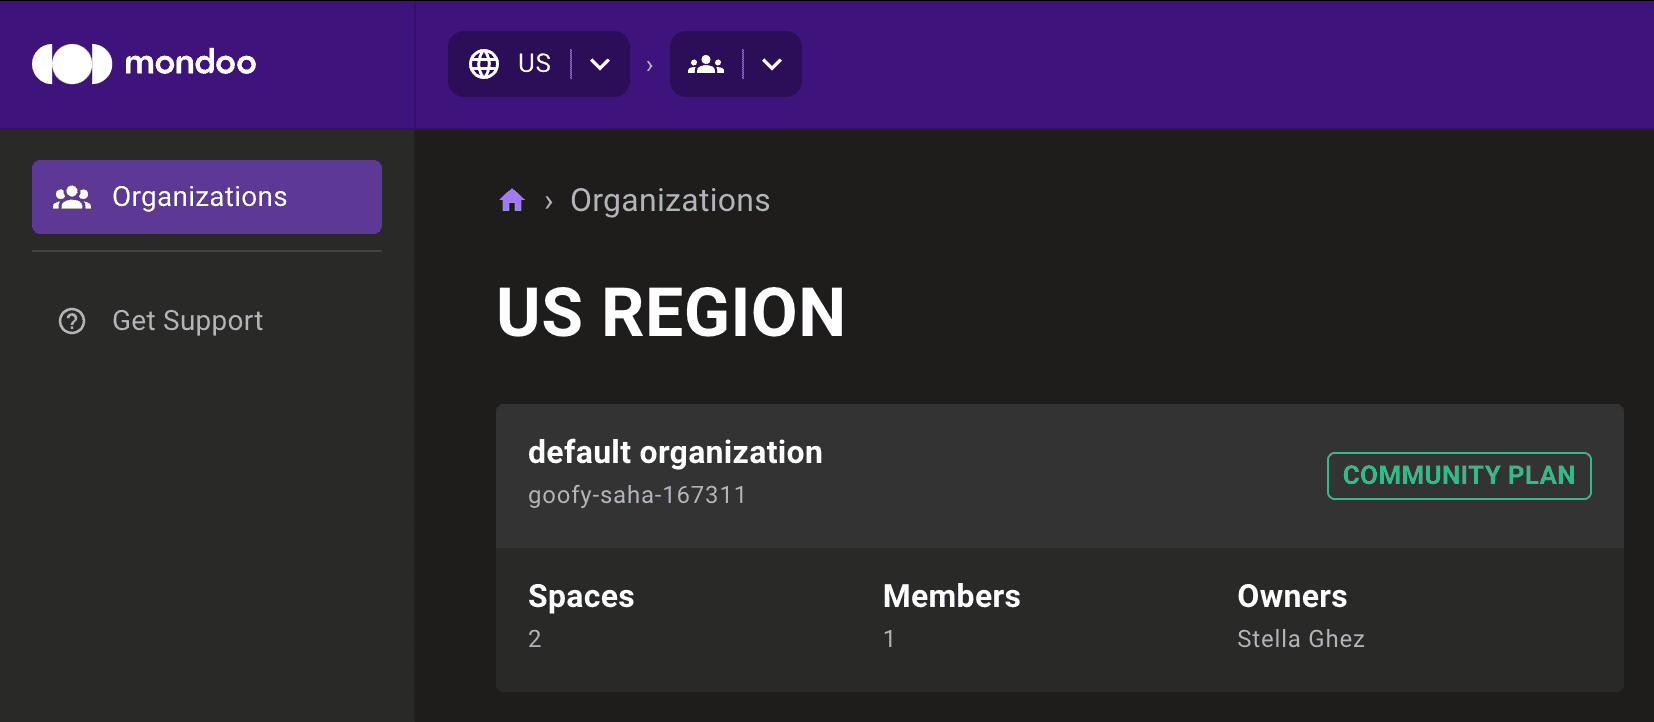
Task: Select Organizations in the sidebar
Action: point(207,197)
